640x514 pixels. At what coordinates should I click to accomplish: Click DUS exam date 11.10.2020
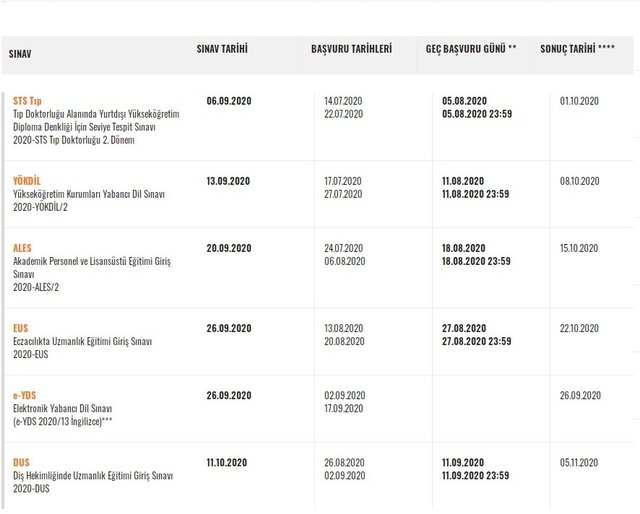click(228, 463)
